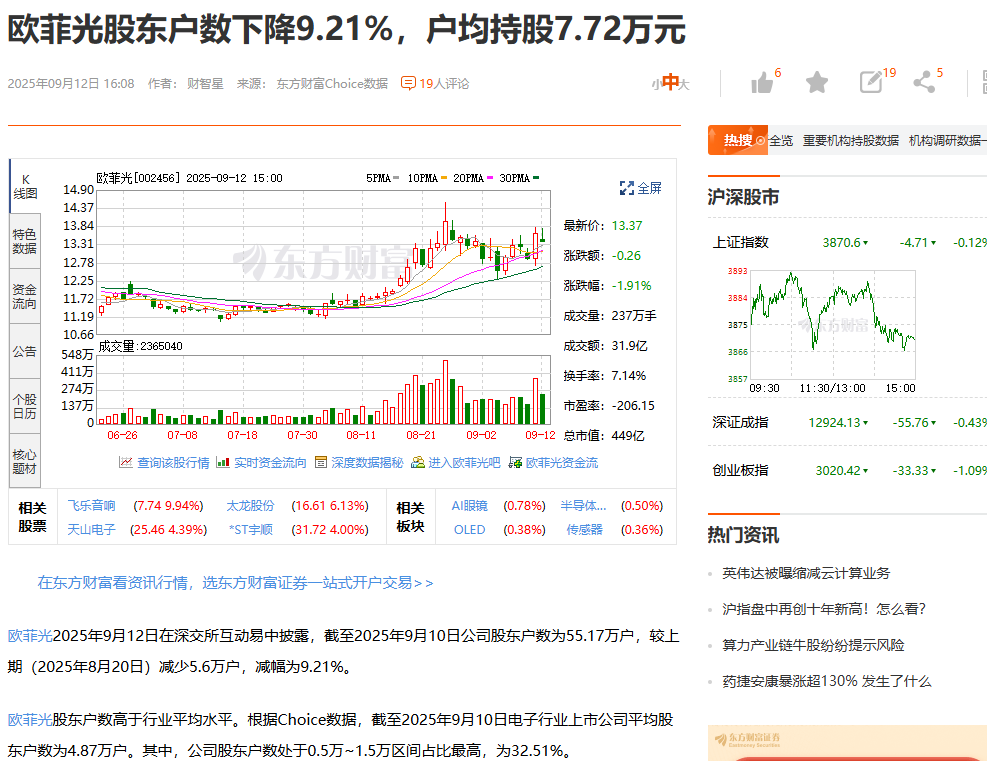Image resolution: width=987 pixels, height=761 pixels.
Task: Open related stock 太龙股份
Action: [x=251, y=506]
